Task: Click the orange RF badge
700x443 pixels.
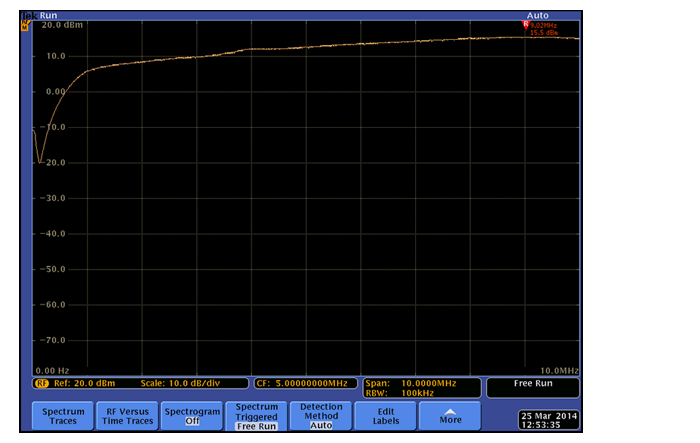Action: (x=42, y=383)
